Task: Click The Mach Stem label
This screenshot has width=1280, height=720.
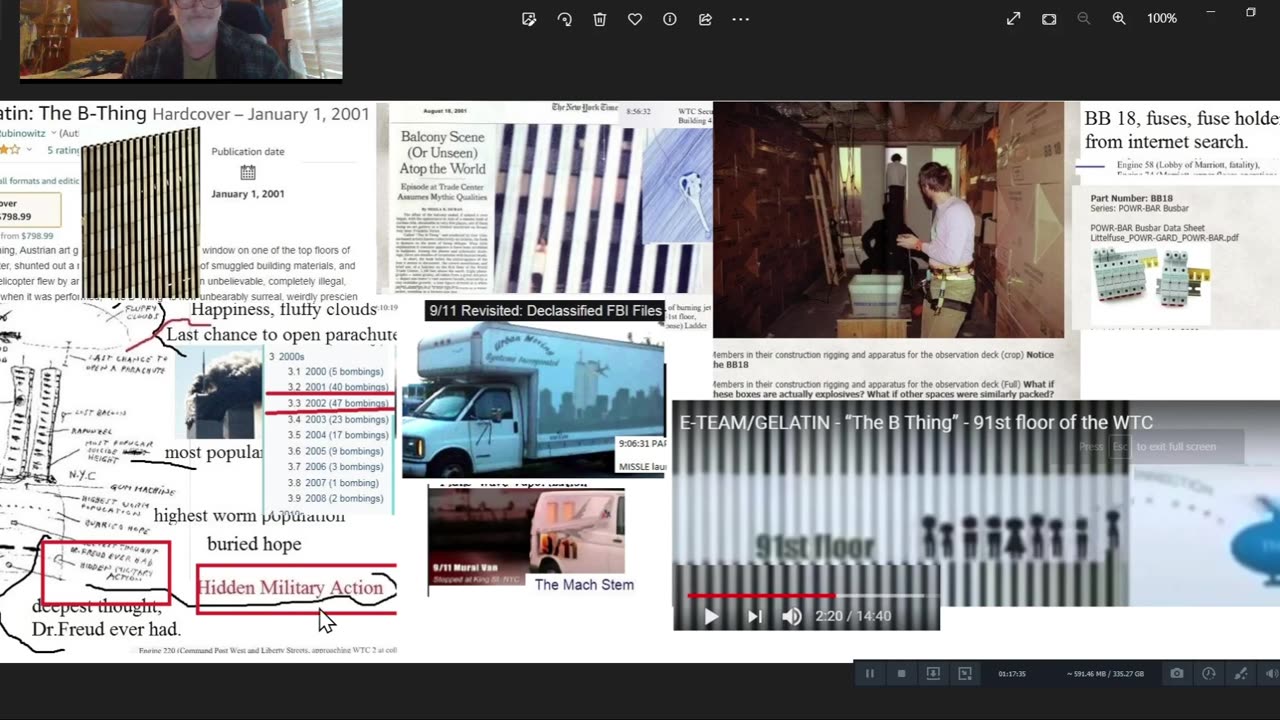Action: 584,585
